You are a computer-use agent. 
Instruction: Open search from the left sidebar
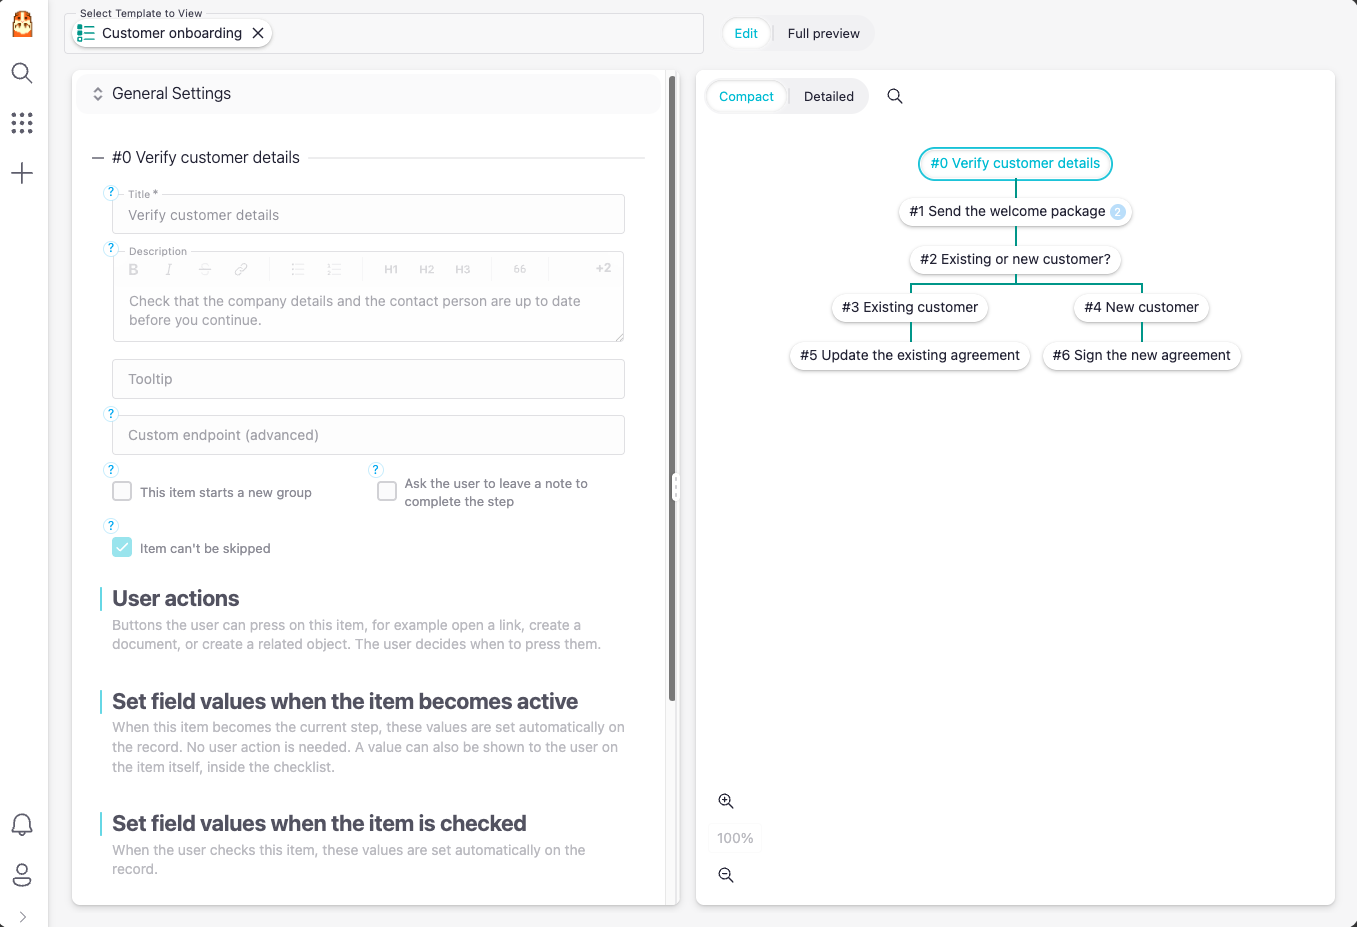pos(22,73)
